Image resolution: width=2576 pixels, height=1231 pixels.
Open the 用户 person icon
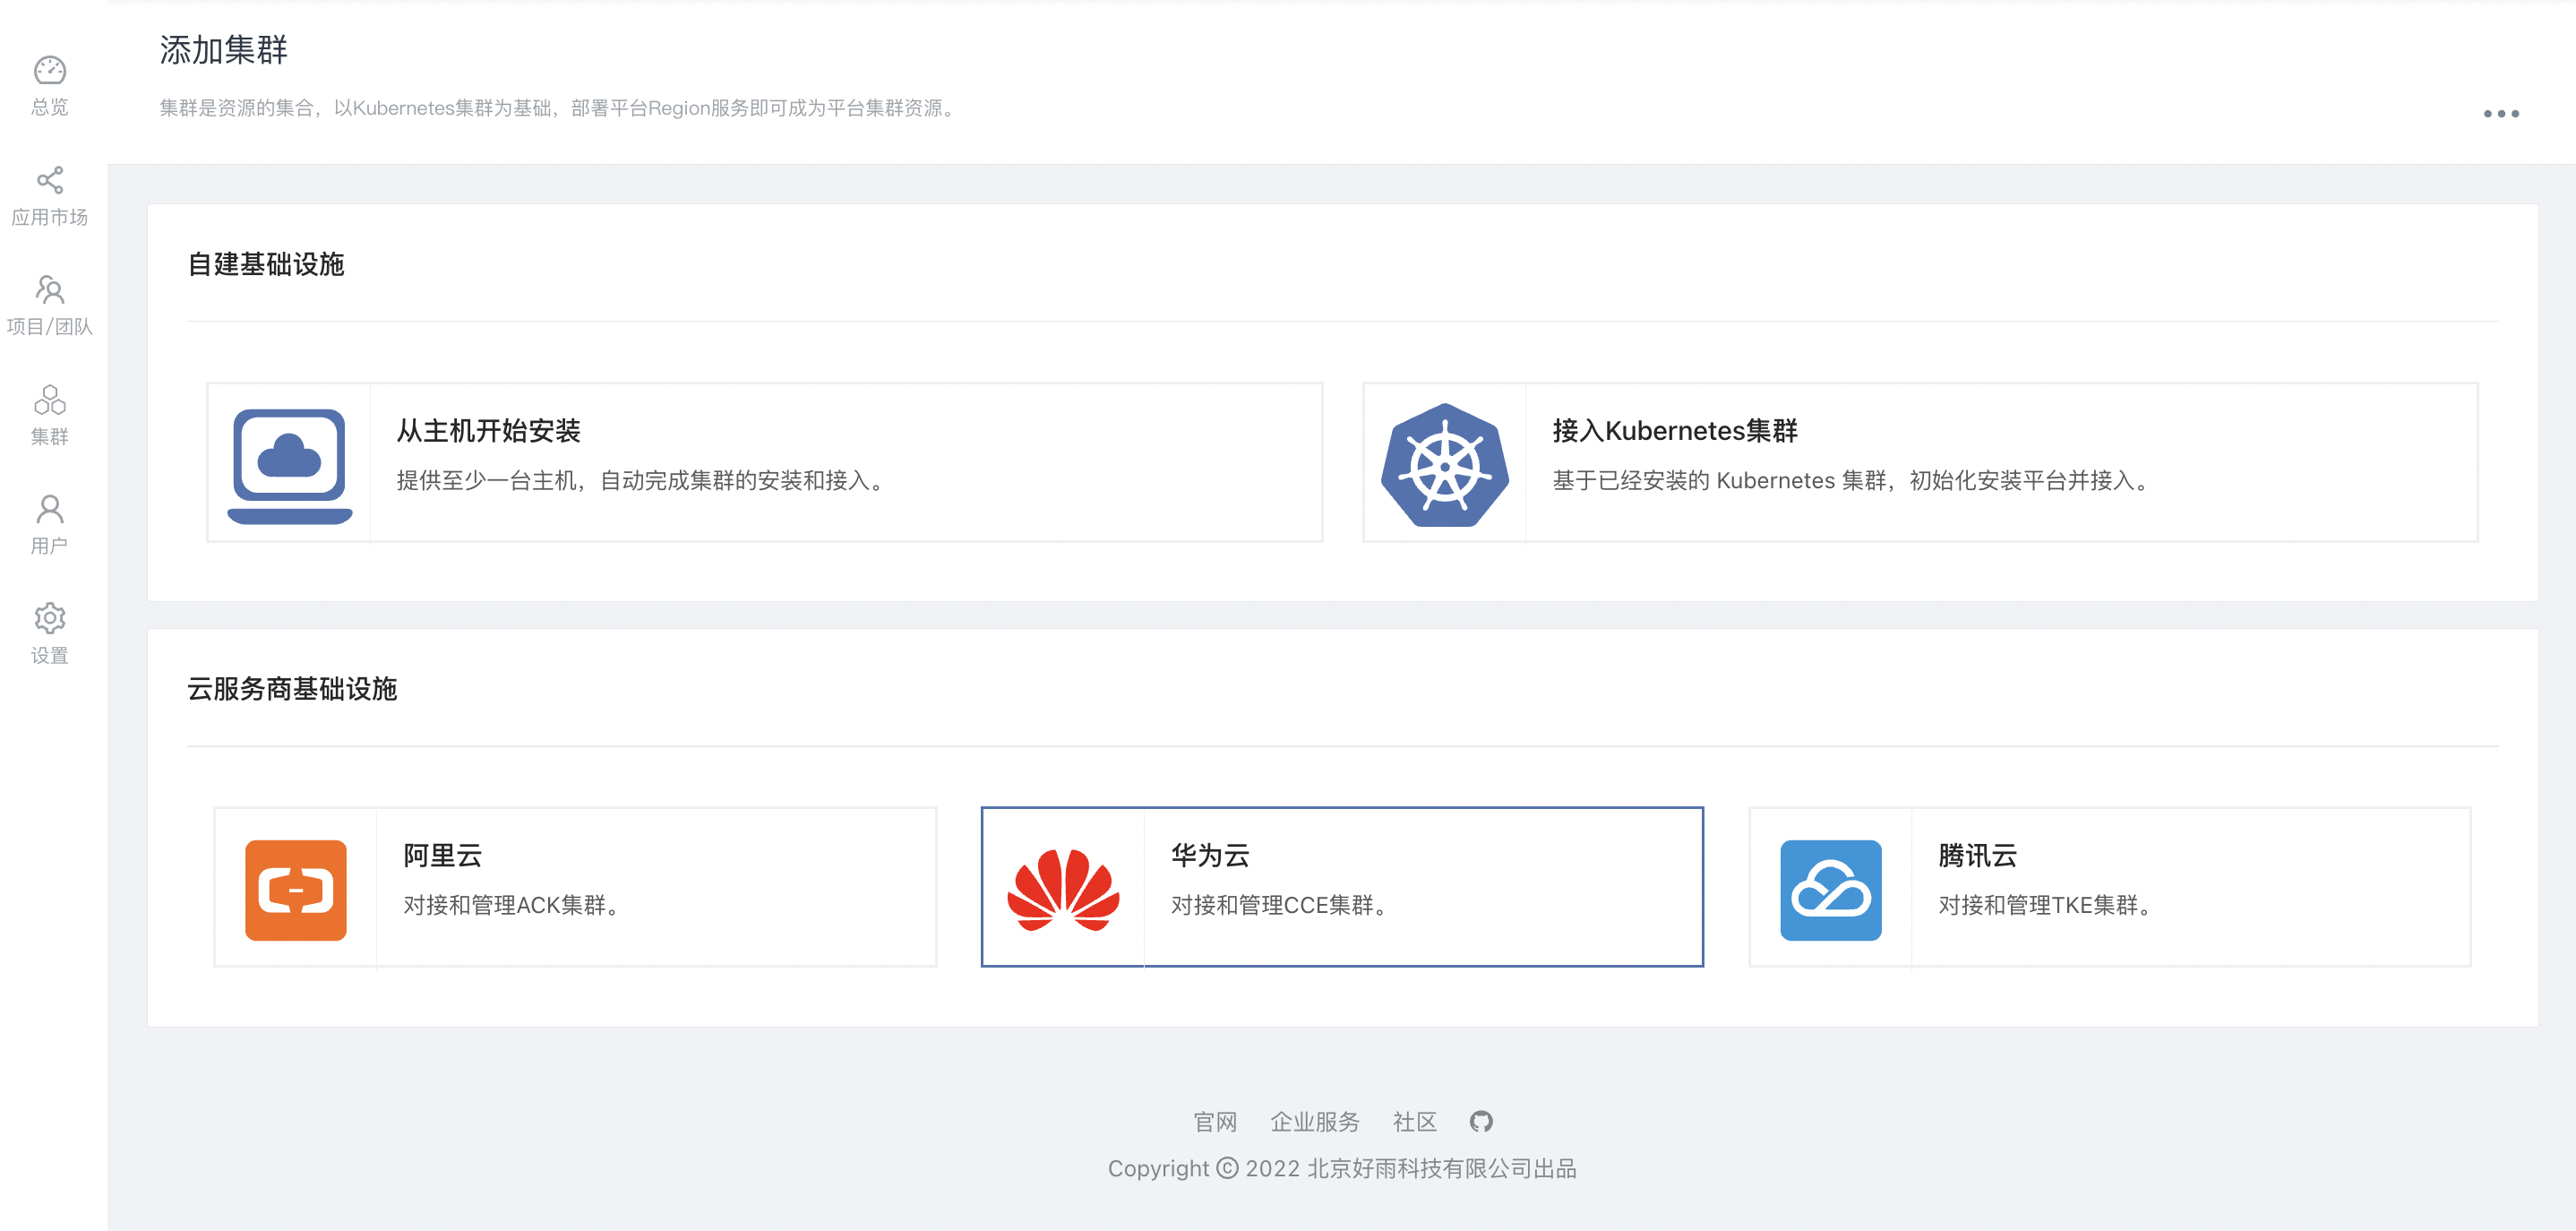tap(50, 509)
